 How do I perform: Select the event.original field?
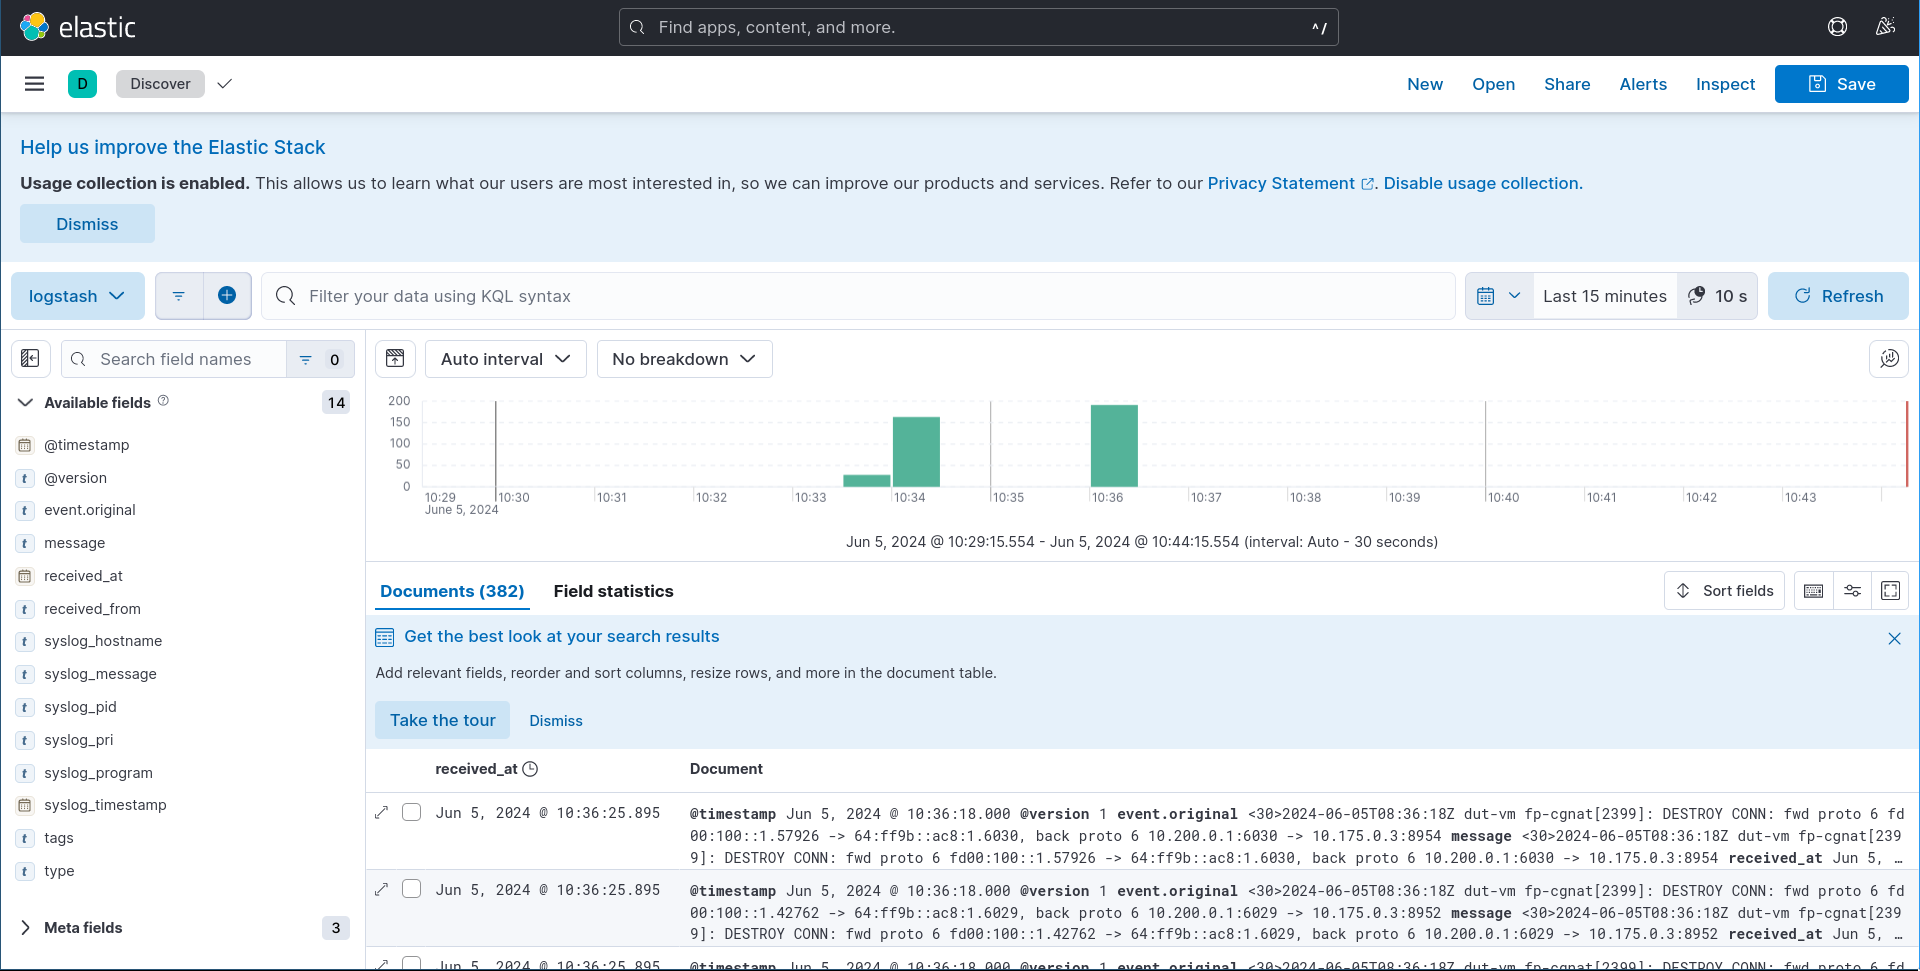[90, 510]
